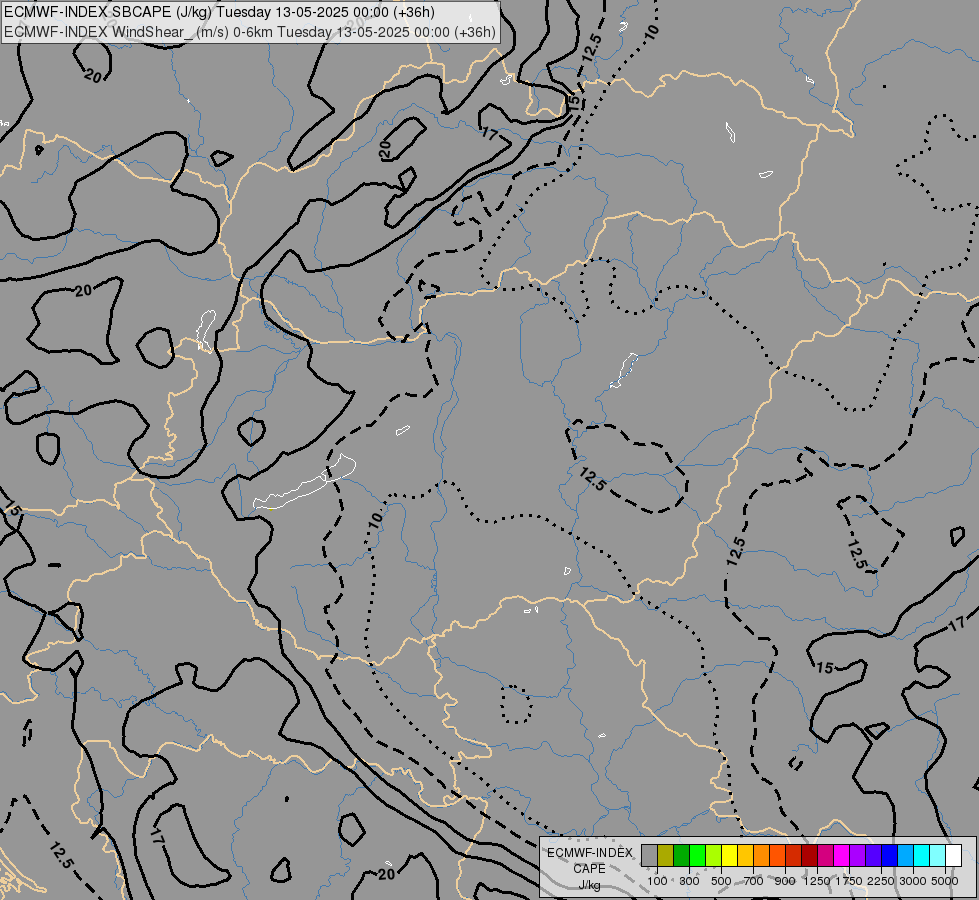Screen dimensions: 979x900
Task: Click the SBCAPE title line in the header
Action: [219, 12]
